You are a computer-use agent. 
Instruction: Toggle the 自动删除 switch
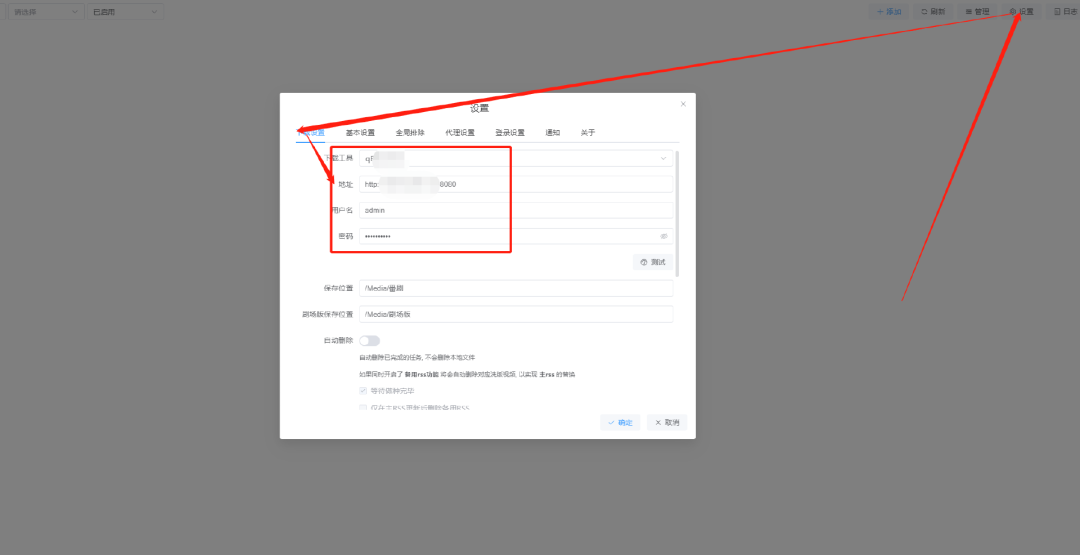[370, 341]
